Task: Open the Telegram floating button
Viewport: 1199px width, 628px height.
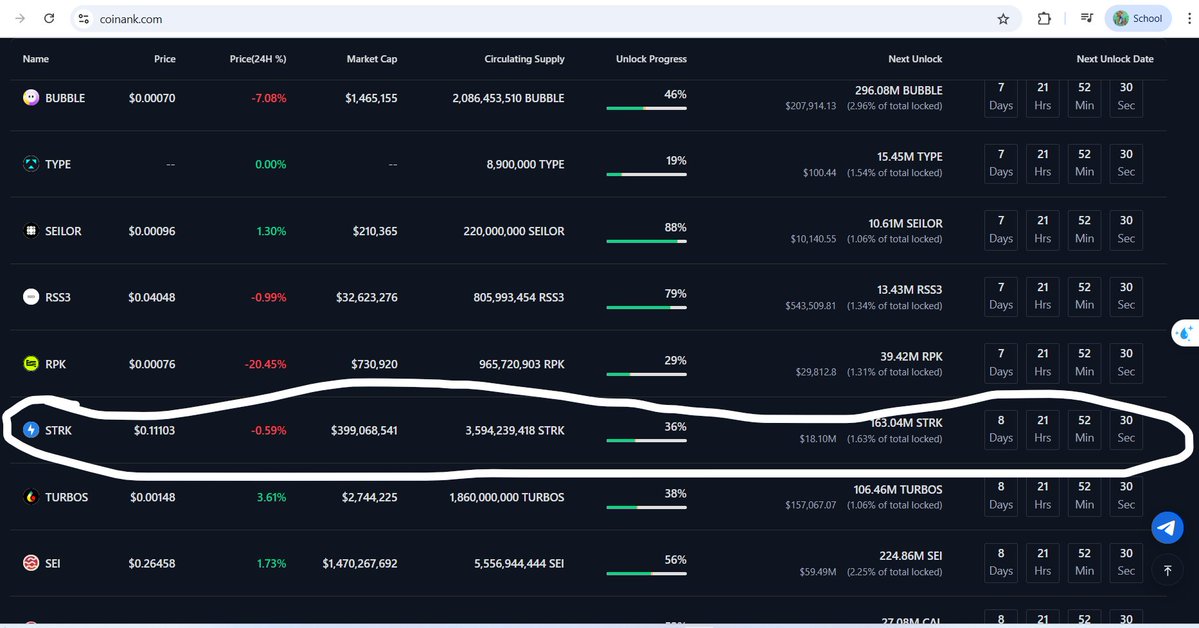Action: [x=1167, y=527]
